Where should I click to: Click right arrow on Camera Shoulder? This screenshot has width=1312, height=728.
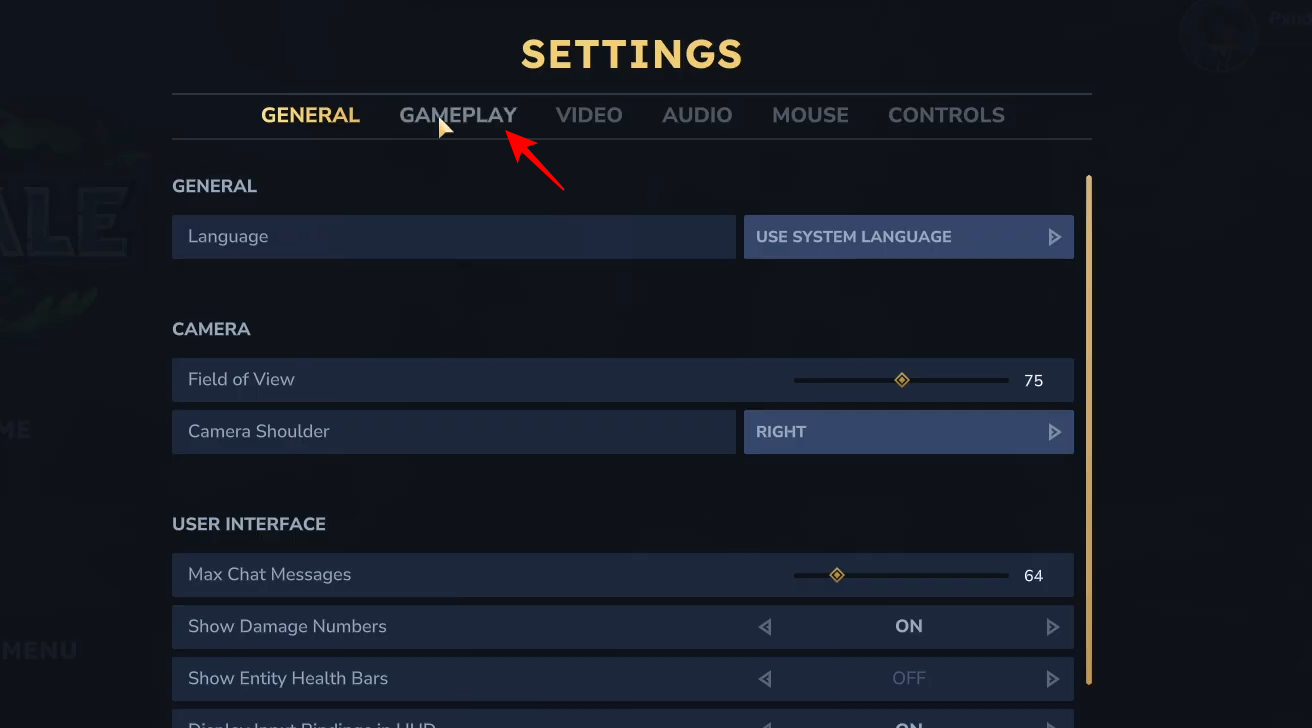[x=1054, y=432]
